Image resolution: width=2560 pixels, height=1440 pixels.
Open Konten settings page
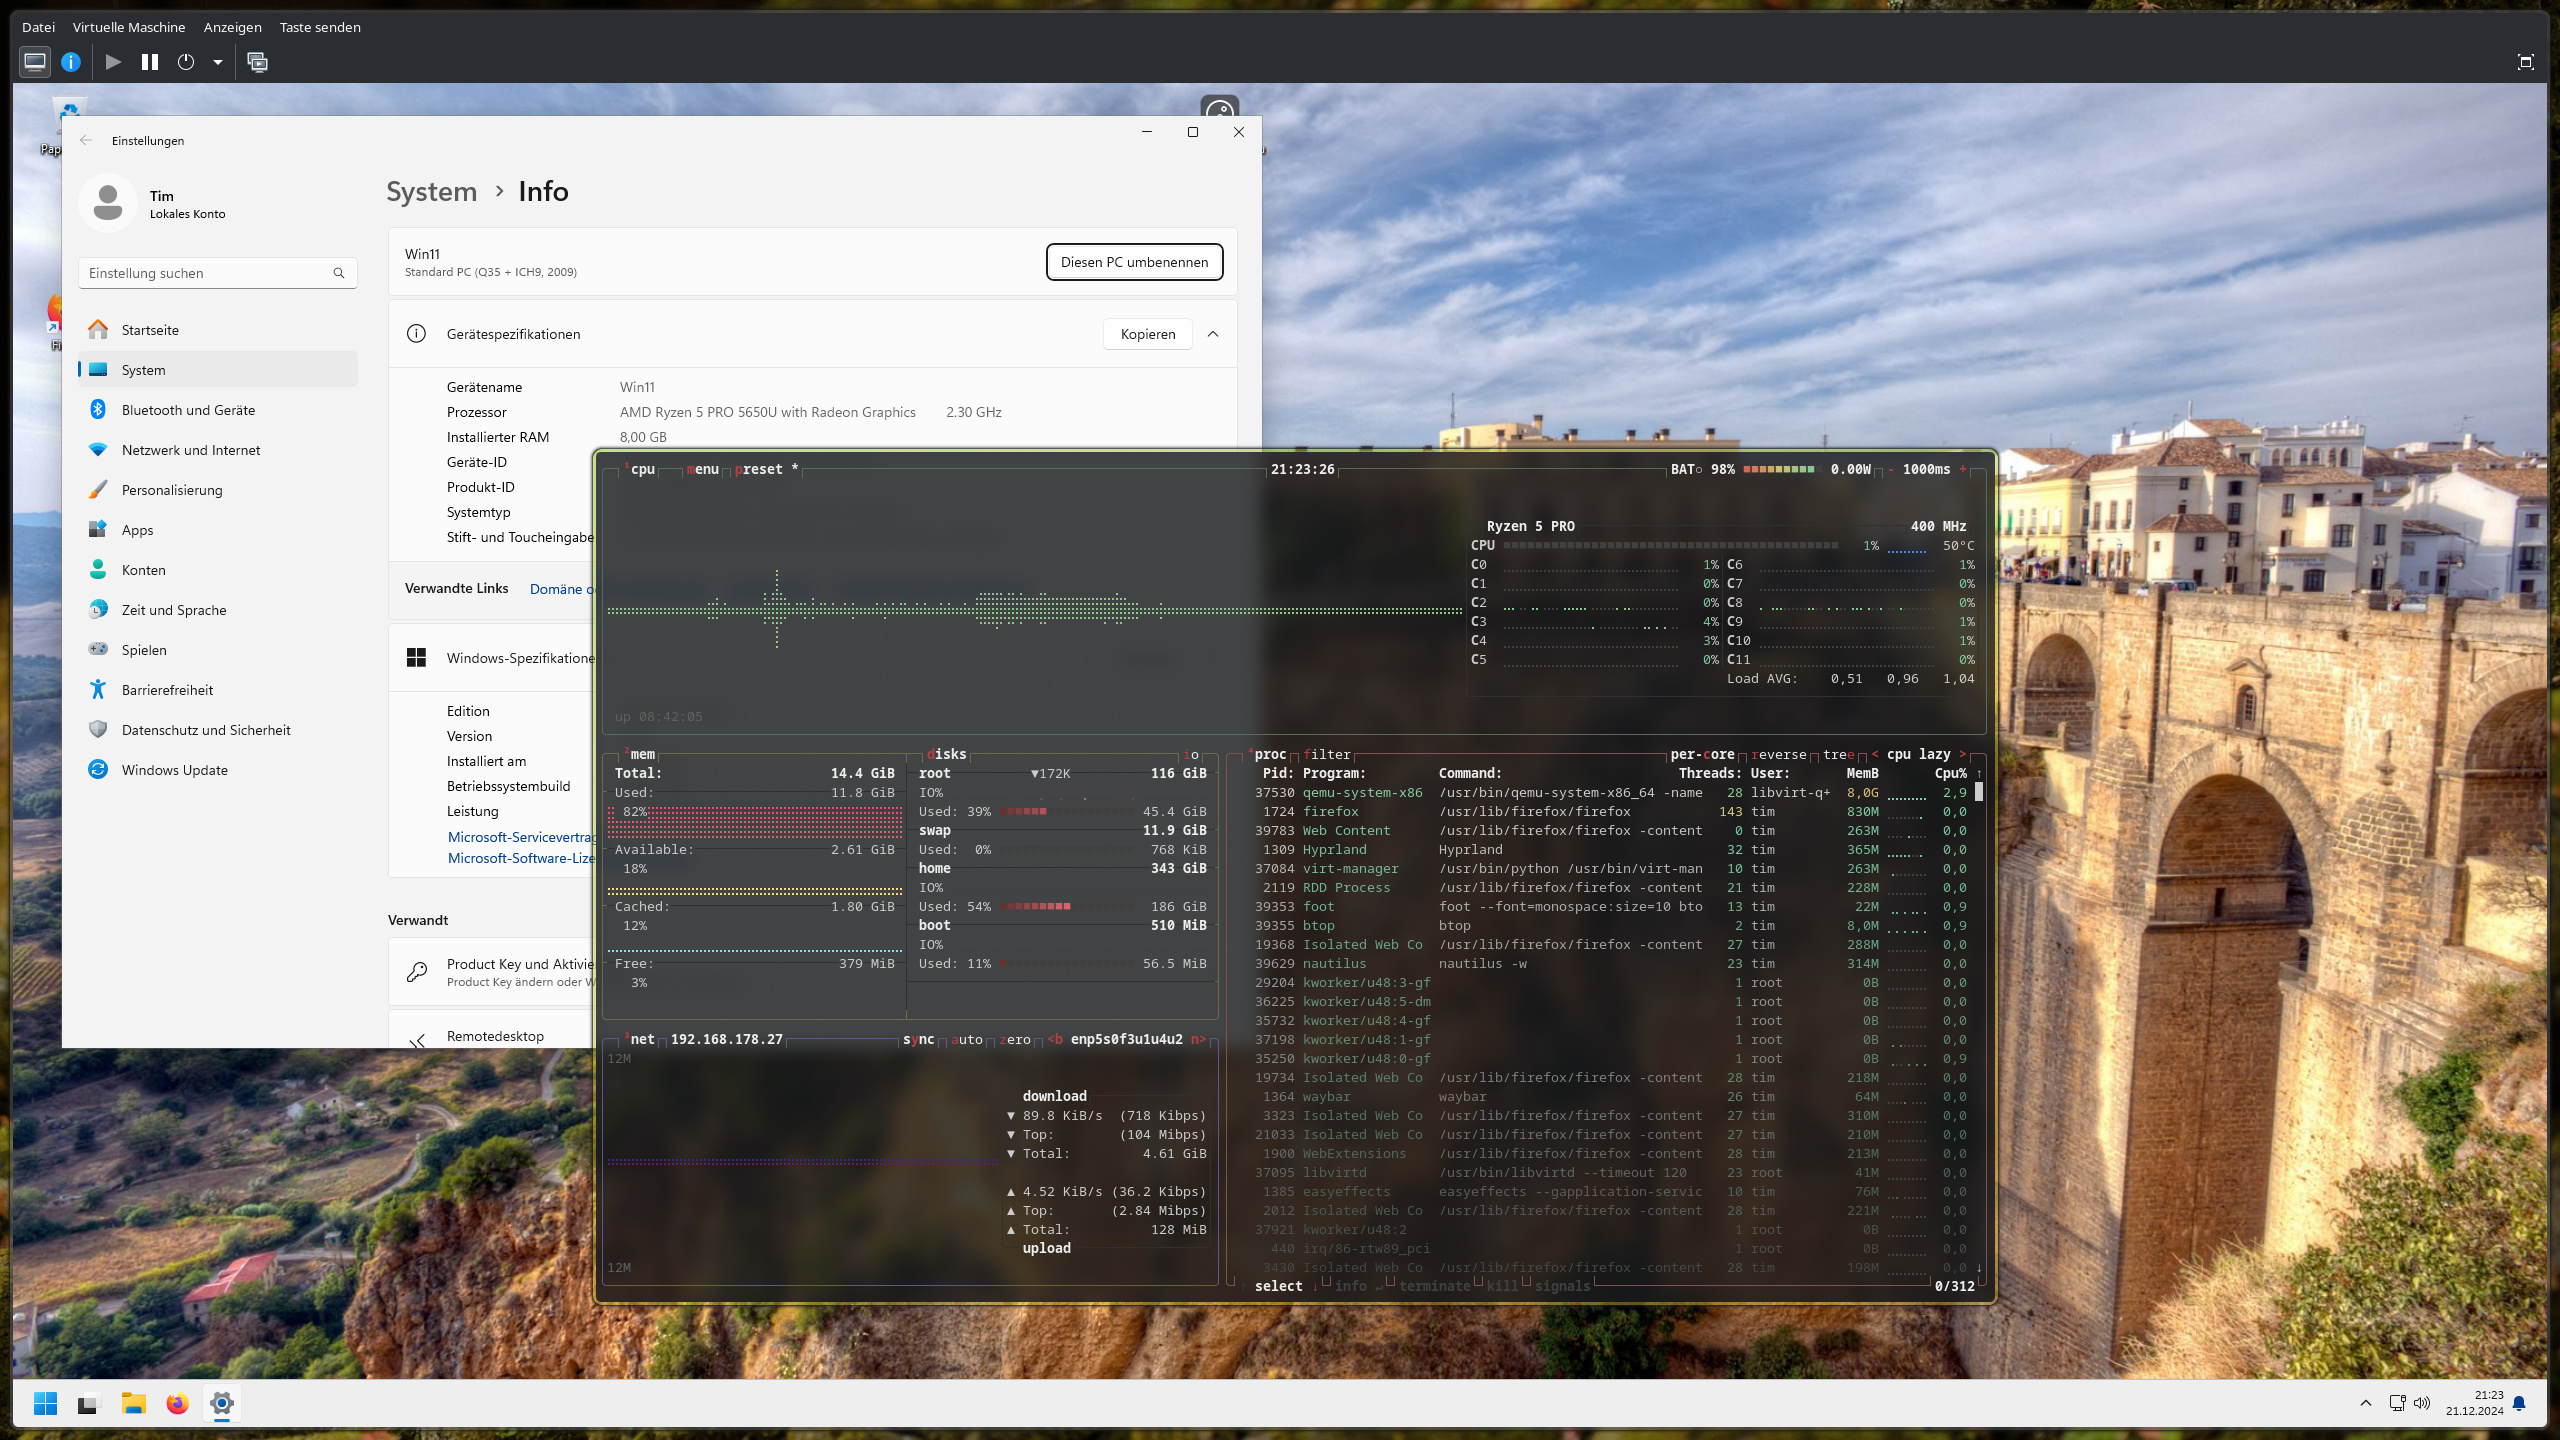[217, 570]
